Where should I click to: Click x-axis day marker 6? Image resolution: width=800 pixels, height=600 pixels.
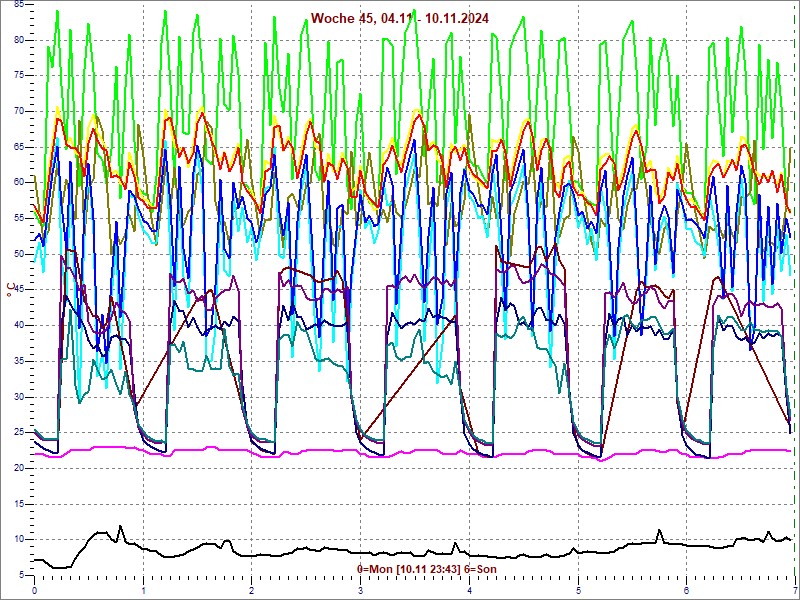686,591
